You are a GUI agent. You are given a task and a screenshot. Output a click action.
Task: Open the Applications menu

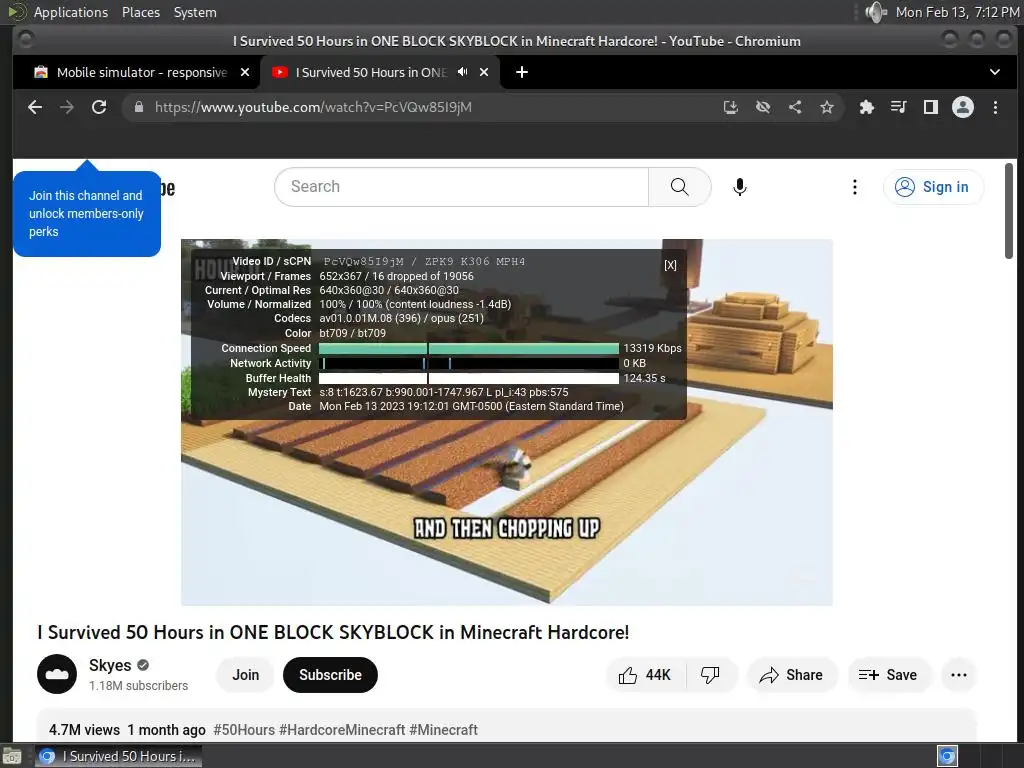point(71,12)
